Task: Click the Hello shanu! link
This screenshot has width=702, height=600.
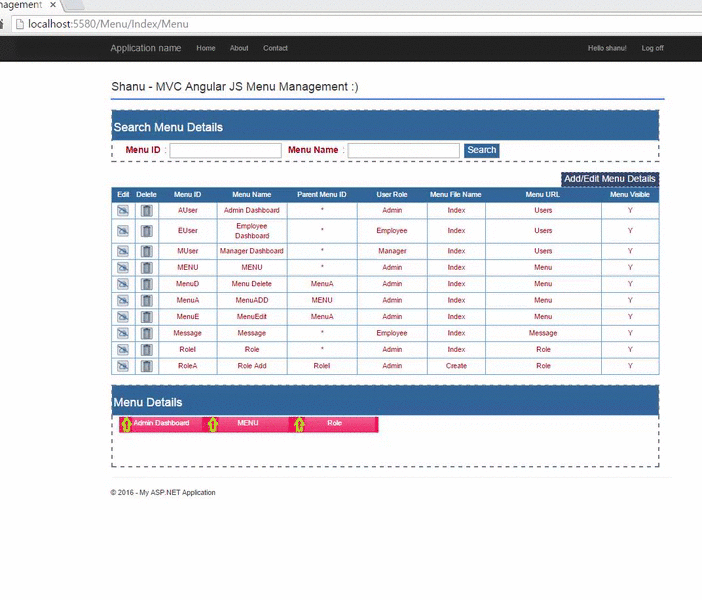Action: click(607, 48)
